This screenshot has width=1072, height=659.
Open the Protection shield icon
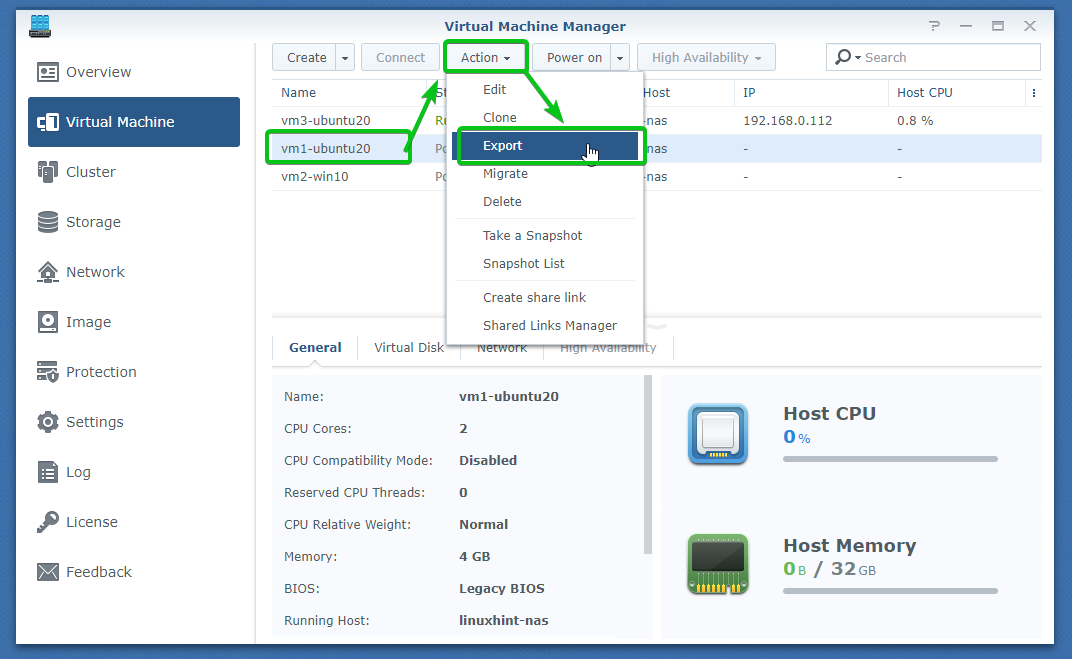[48, 372]
